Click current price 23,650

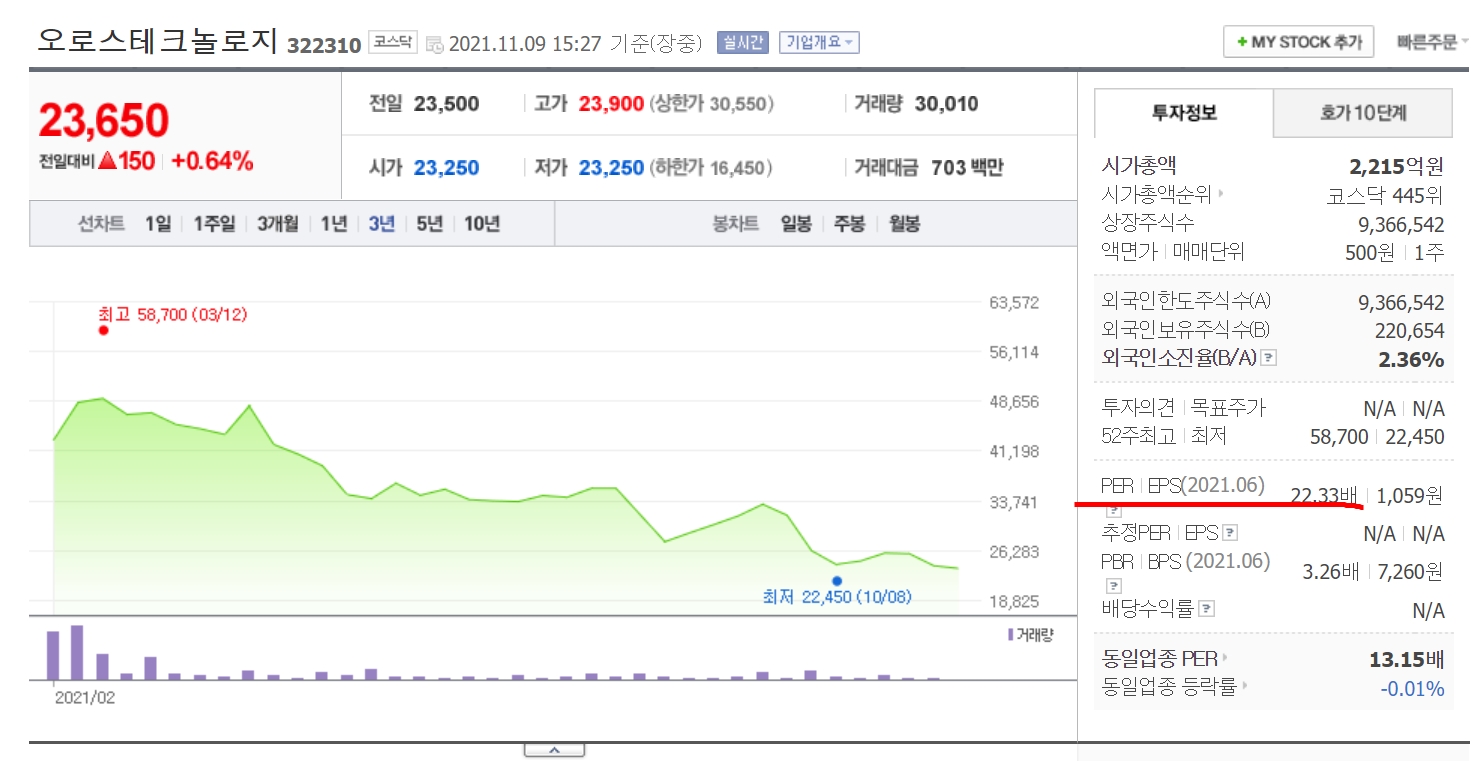104,120
